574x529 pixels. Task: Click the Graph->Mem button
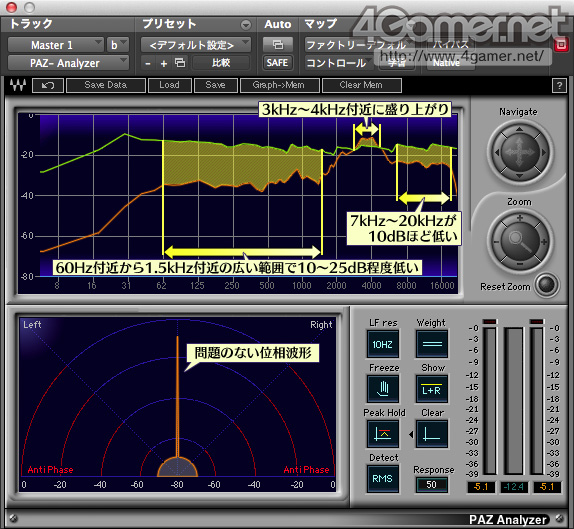[x=279, y=85]
